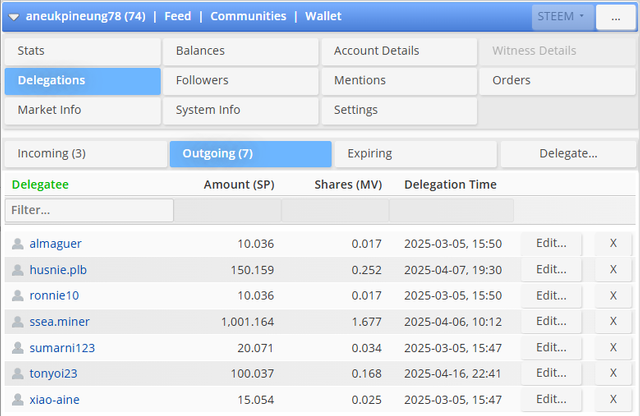Click the user icon beside xiao-aine
Screen dimensions: 640x416
coord(17,399)
